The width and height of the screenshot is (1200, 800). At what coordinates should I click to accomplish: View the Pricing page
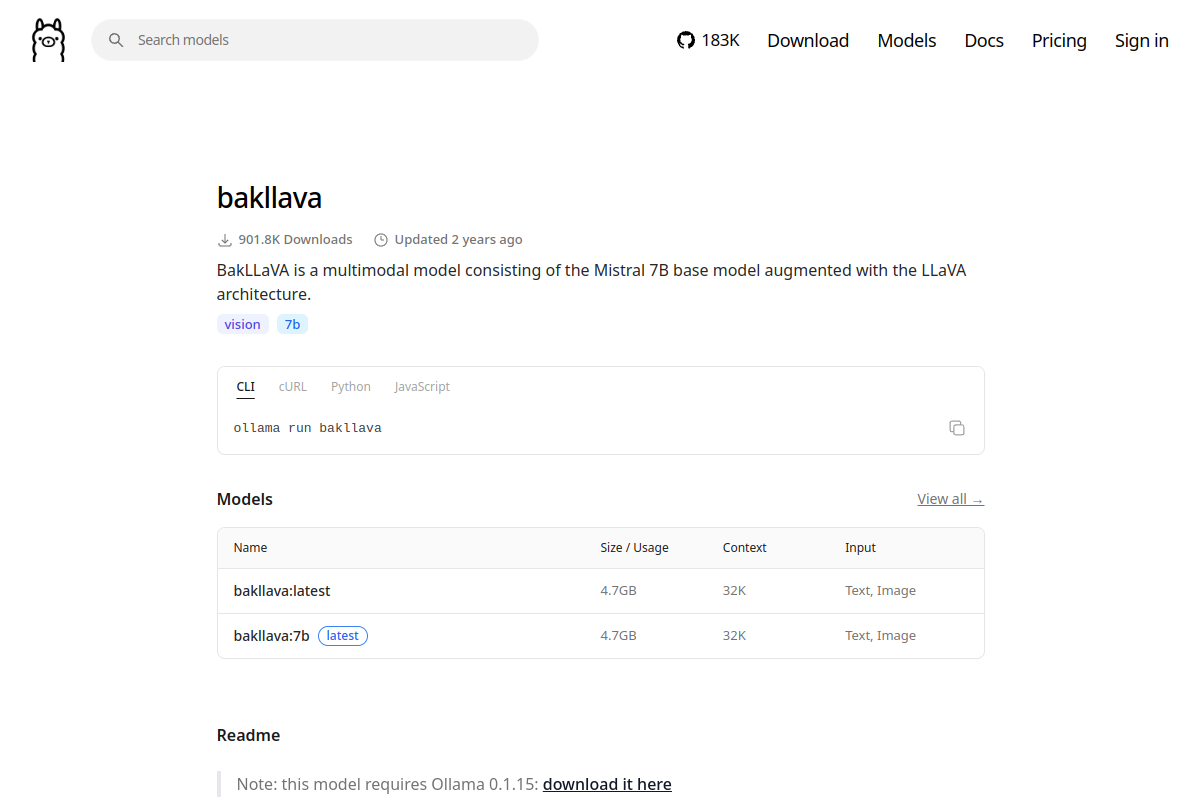coord(1059,40)
